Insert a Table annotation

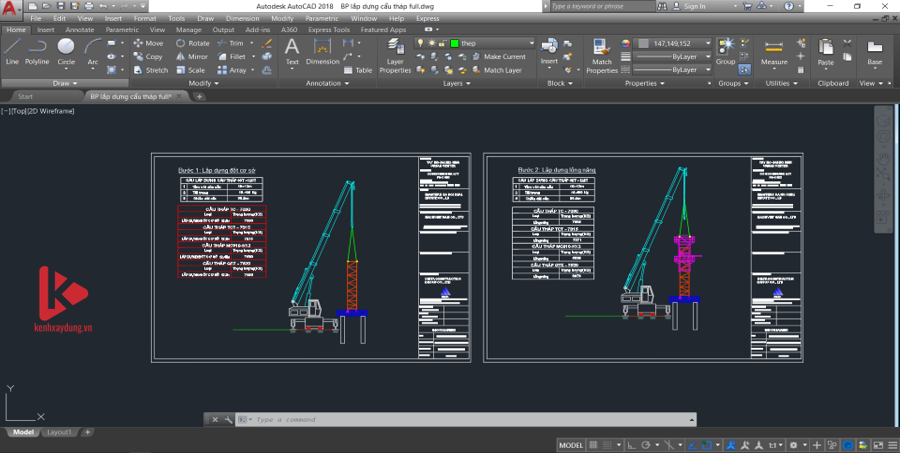coord(357,70)
